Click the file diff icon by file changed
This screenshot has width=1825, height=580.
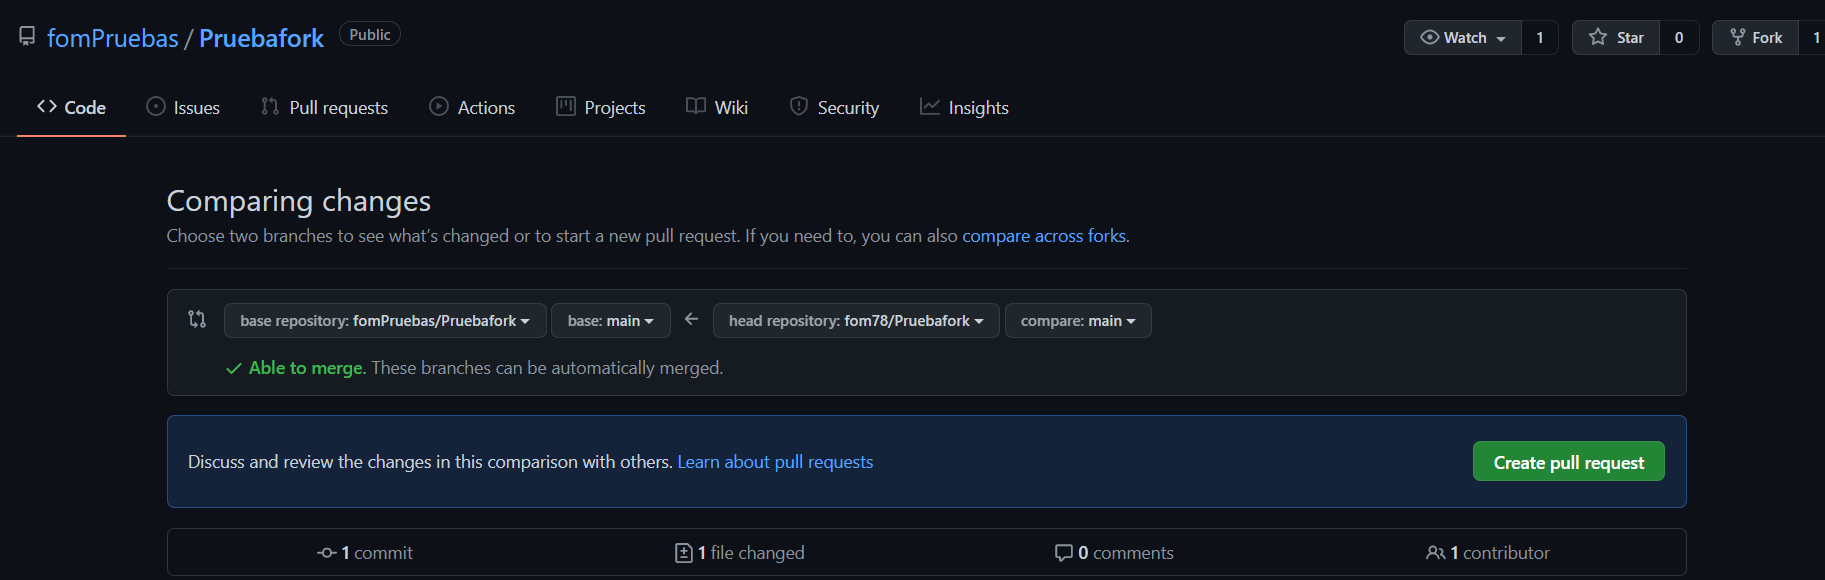tap(684, 553)
